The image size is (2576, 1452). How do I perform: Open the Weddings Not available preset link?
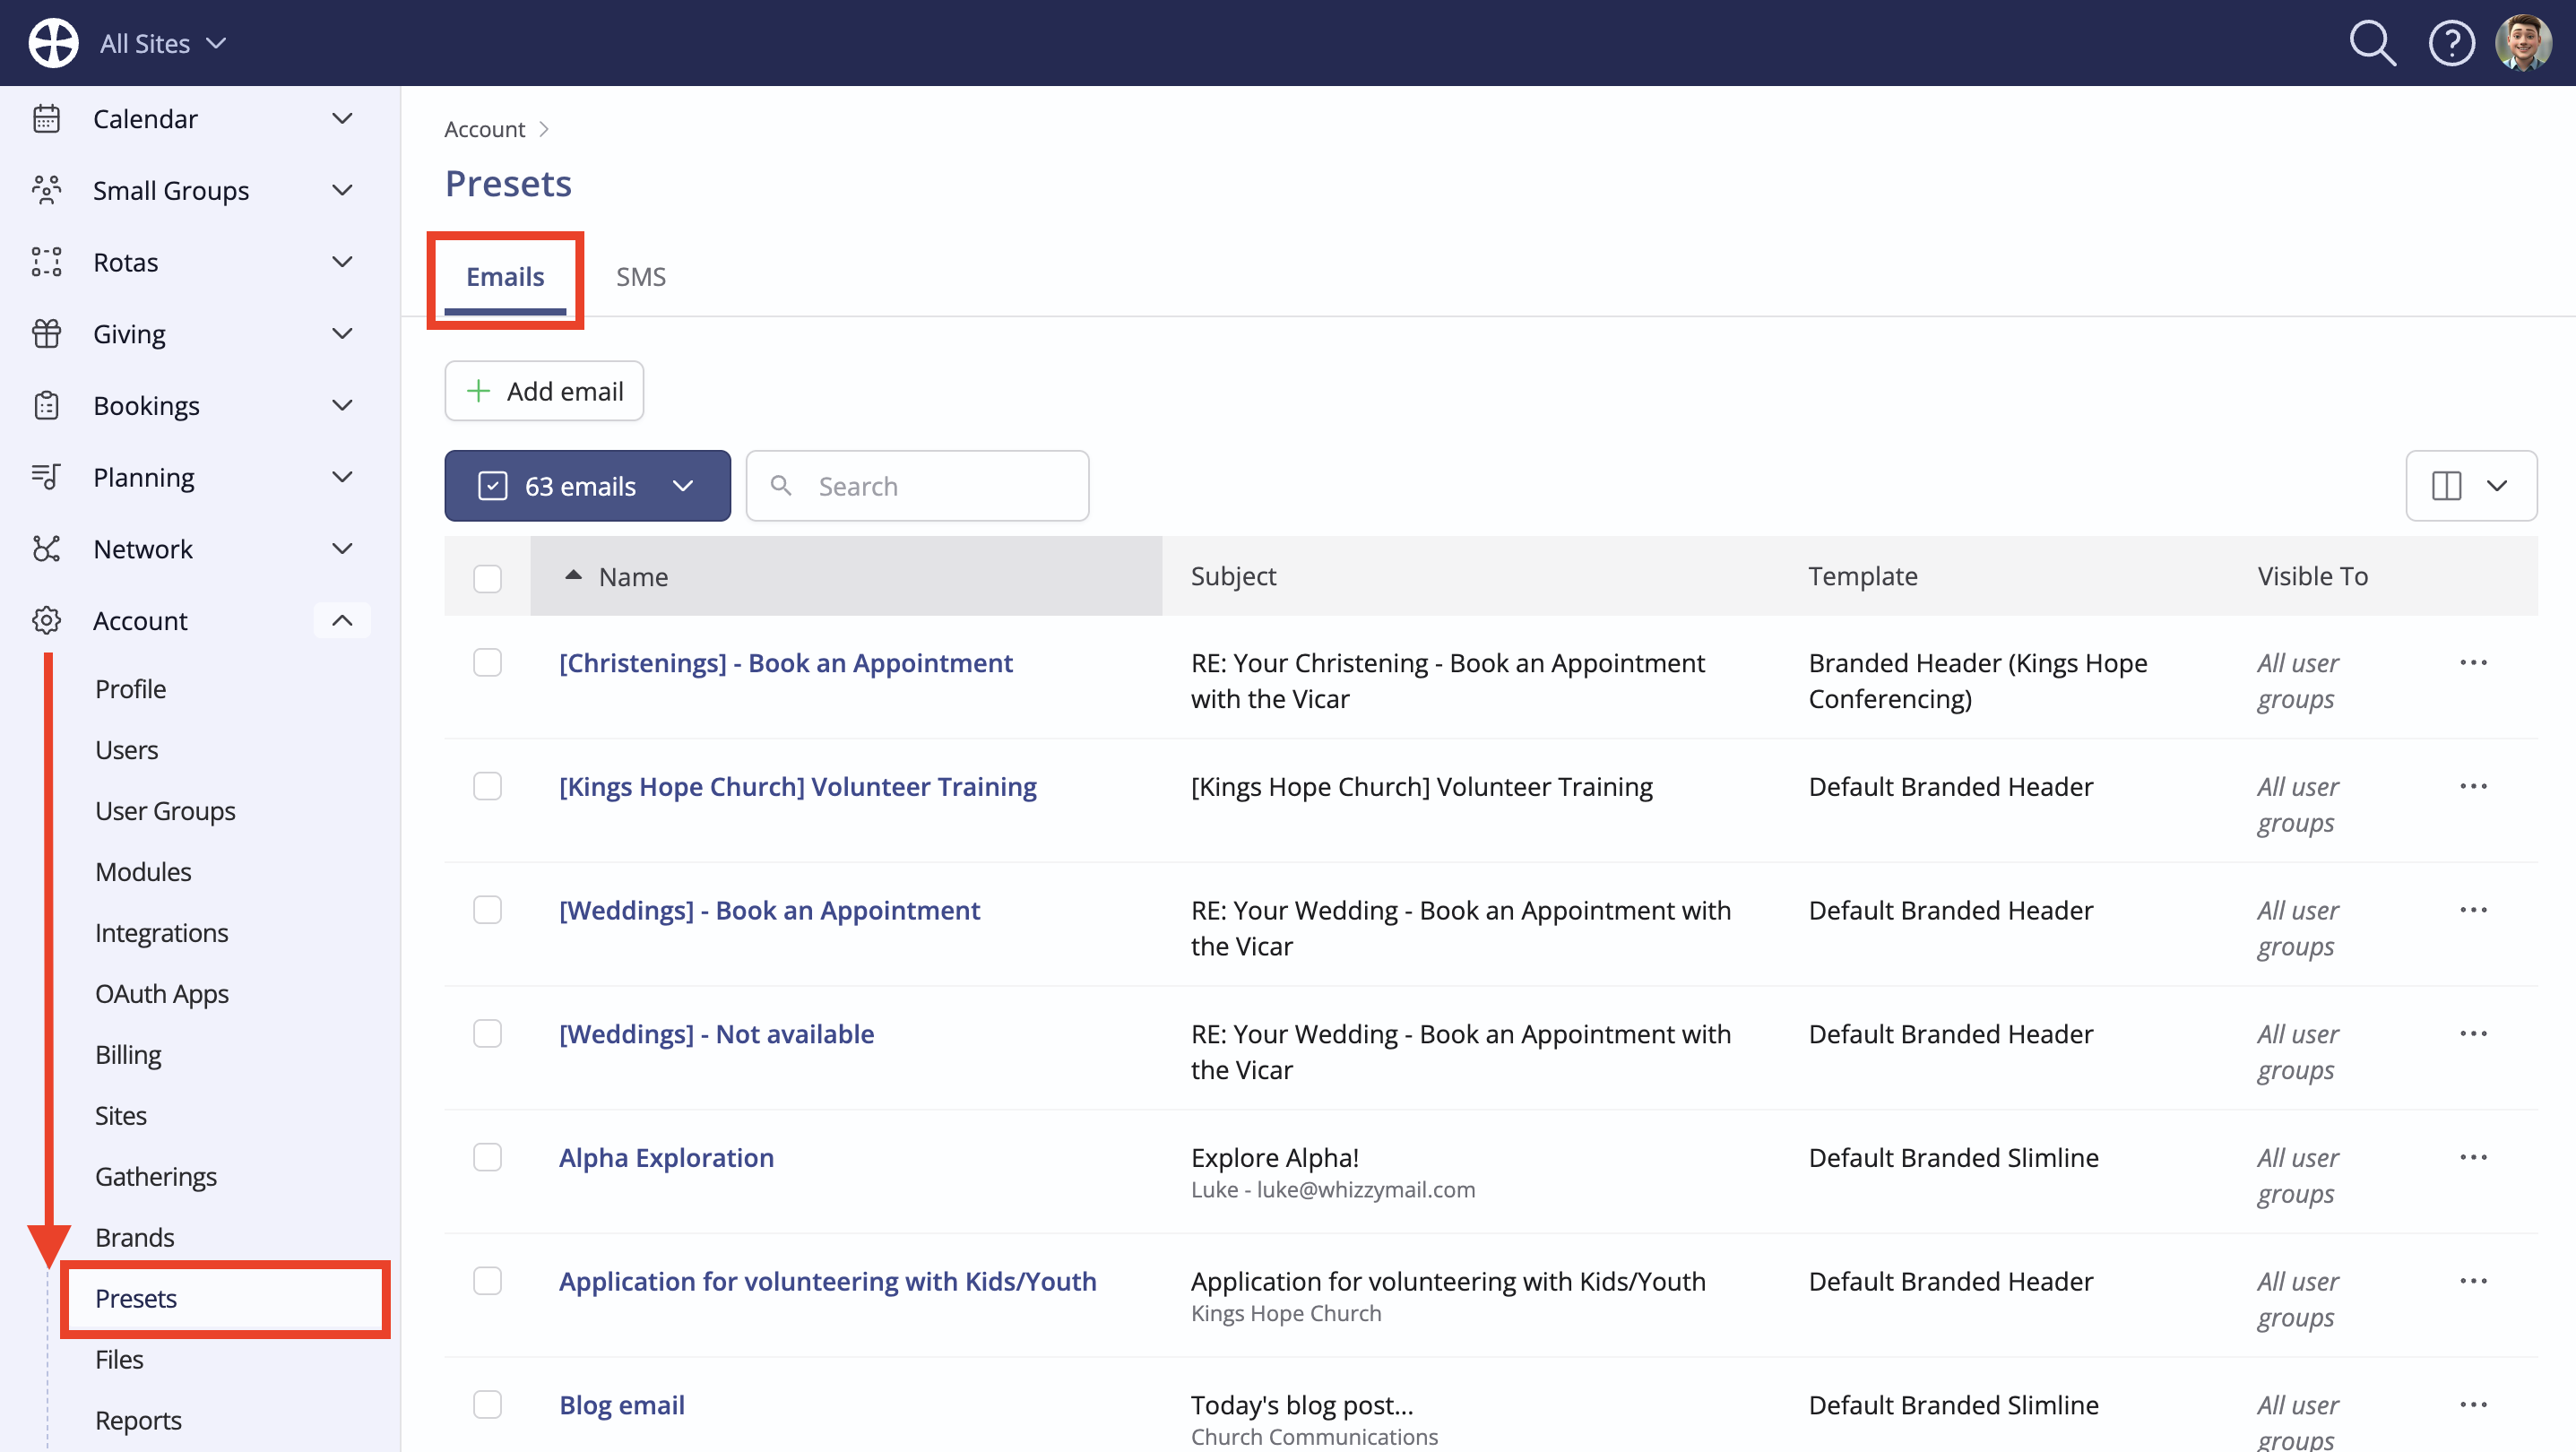pyautogui.click(x=716, y=1034)
